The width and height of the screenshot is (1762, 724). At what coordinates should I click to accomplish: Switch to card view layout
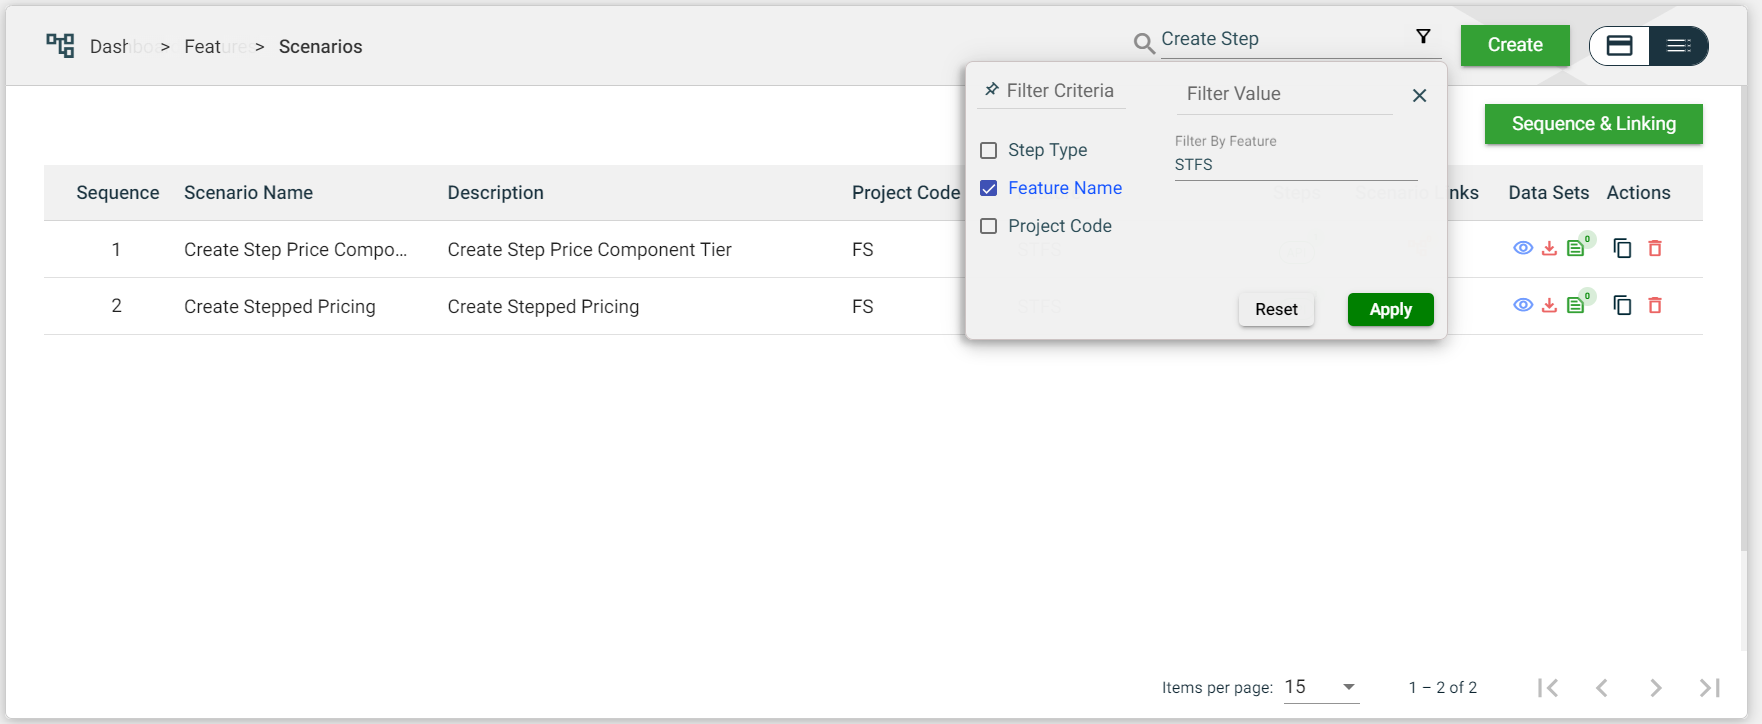pos(1619,46)
